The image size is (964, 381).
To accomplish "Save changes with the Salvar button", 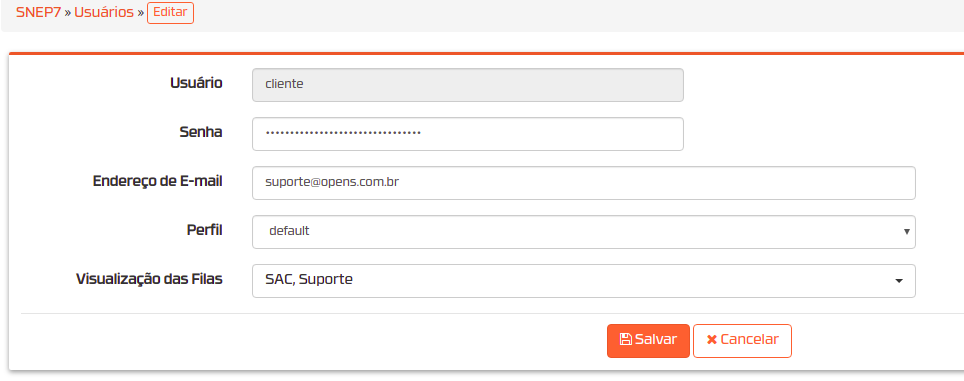I will click(648, 340).
